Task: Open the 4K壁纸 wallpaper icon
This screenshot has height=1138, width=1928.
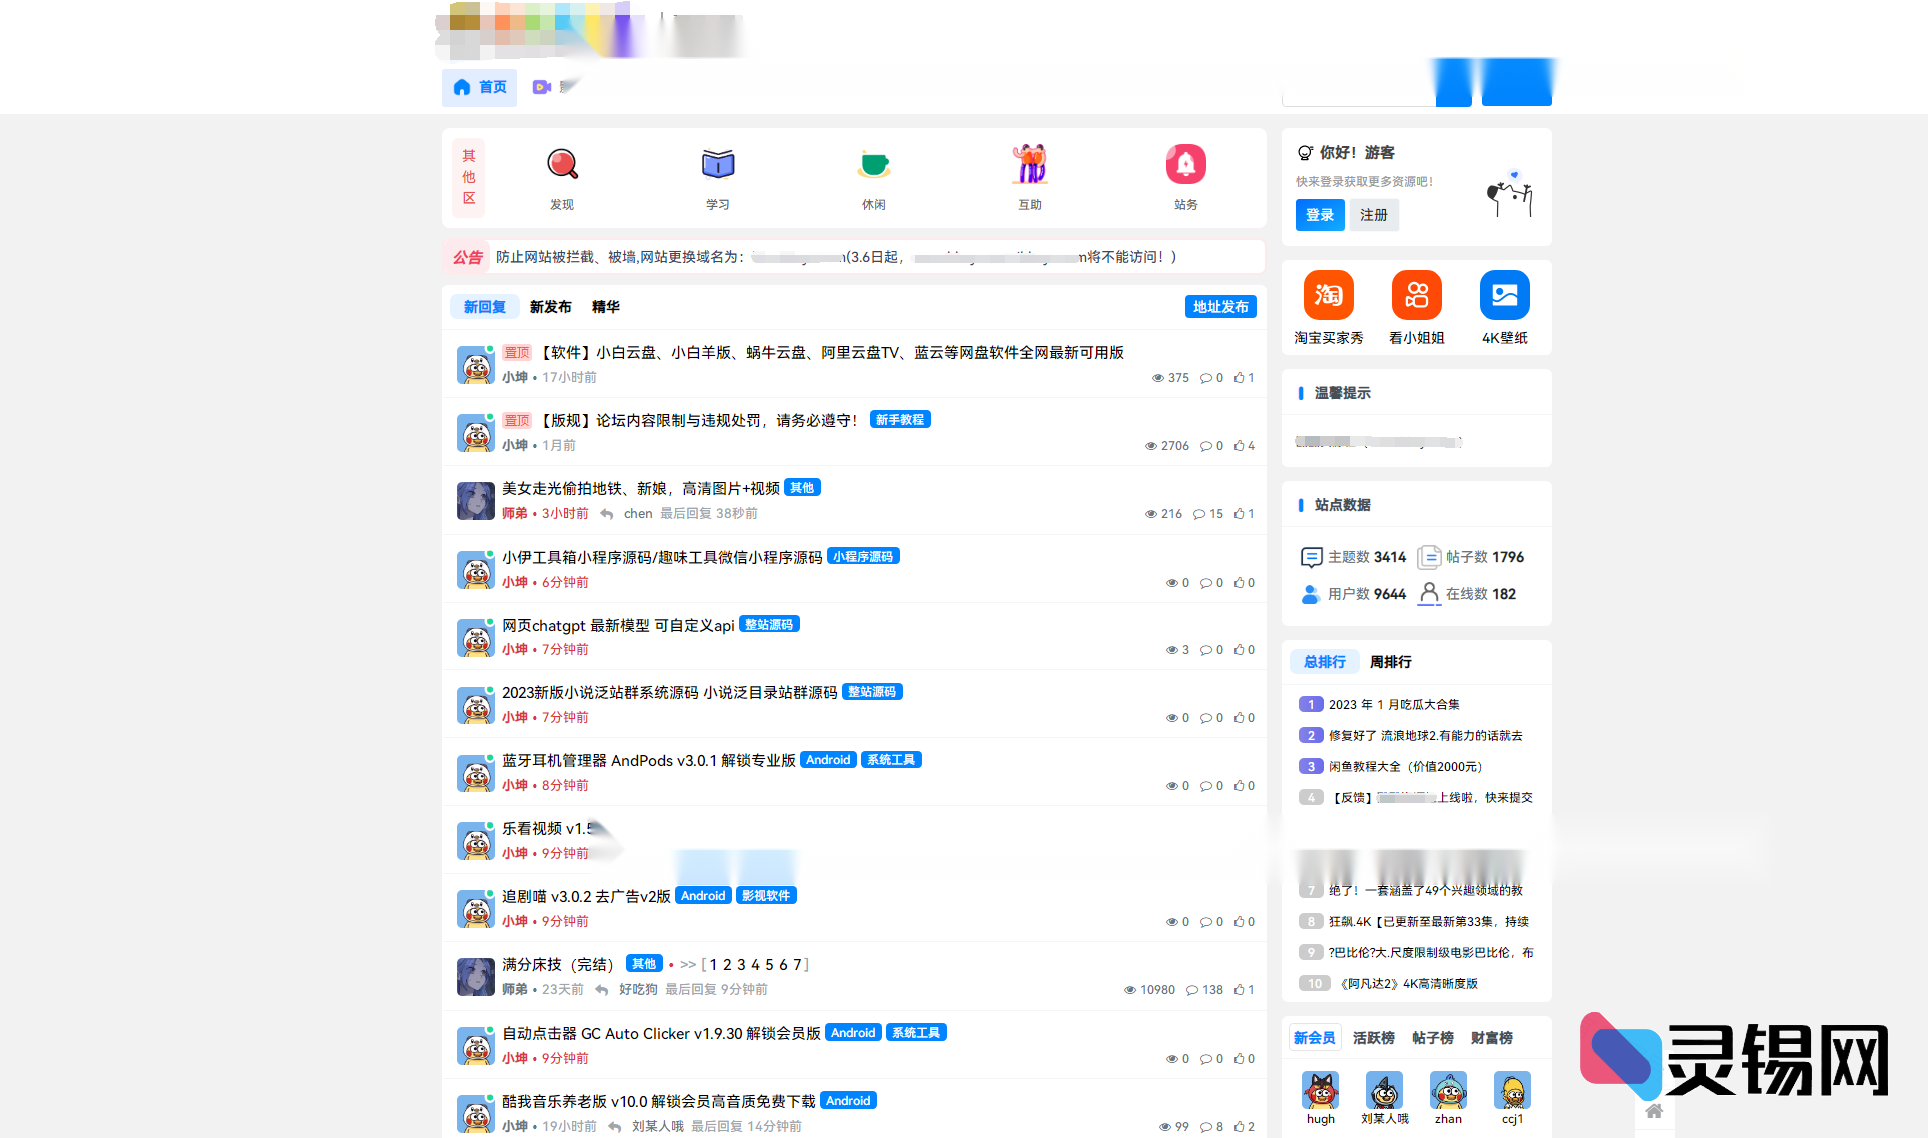Action: tap(1505, 294)
